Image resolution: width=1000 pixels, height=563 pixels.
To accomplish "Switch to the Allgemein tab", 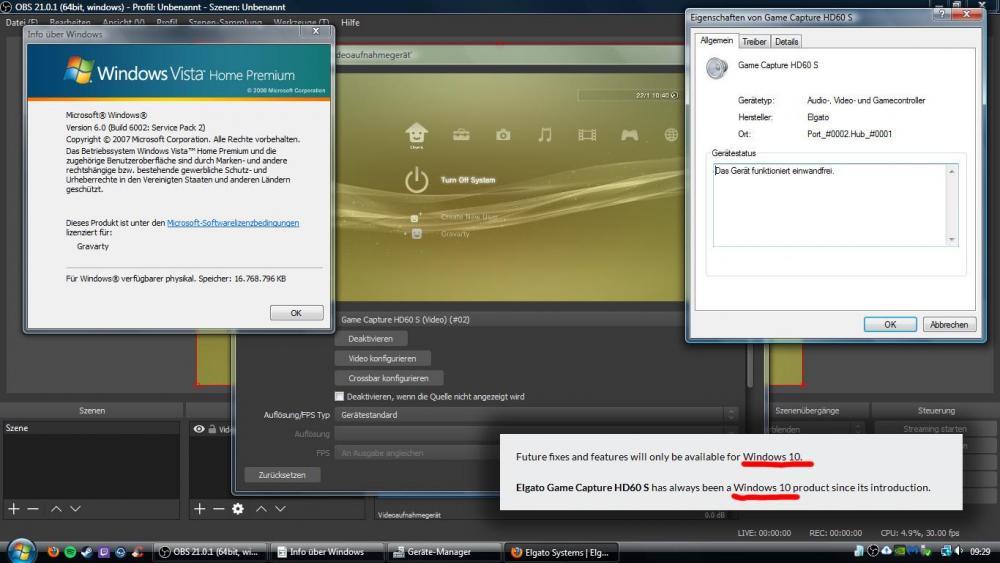I will pyautogui.click(x=716, y=40).
